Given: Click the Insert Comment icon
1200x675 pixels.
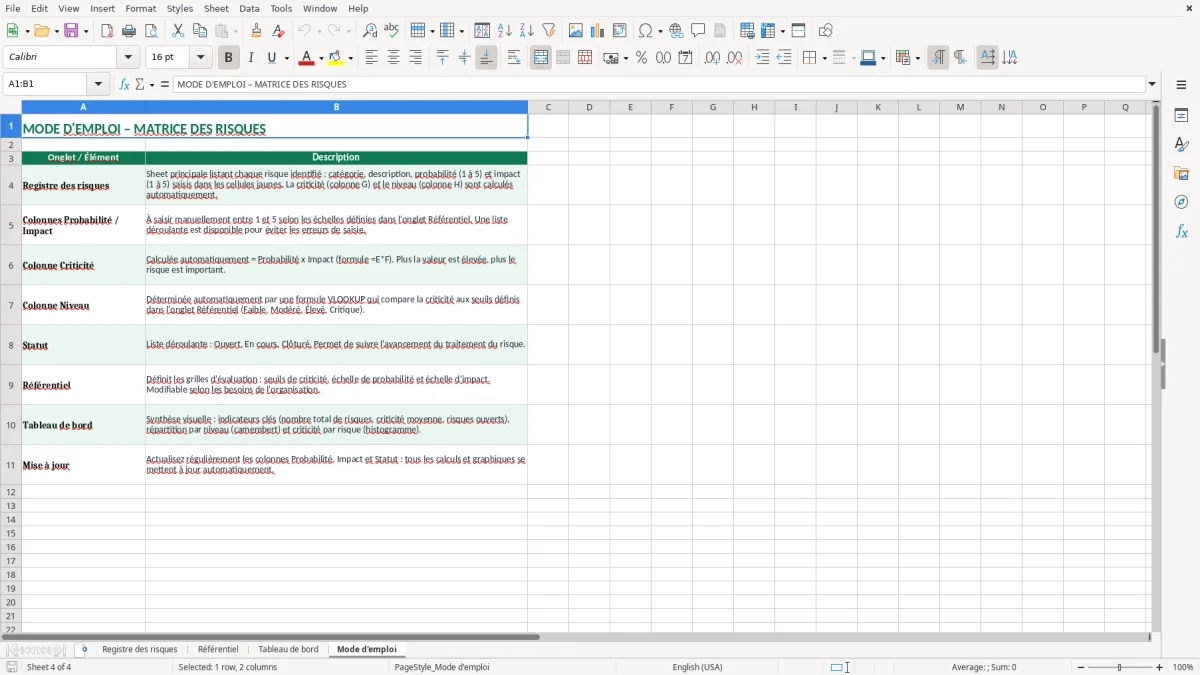Looking at the screenshot, I should (699, 31).
